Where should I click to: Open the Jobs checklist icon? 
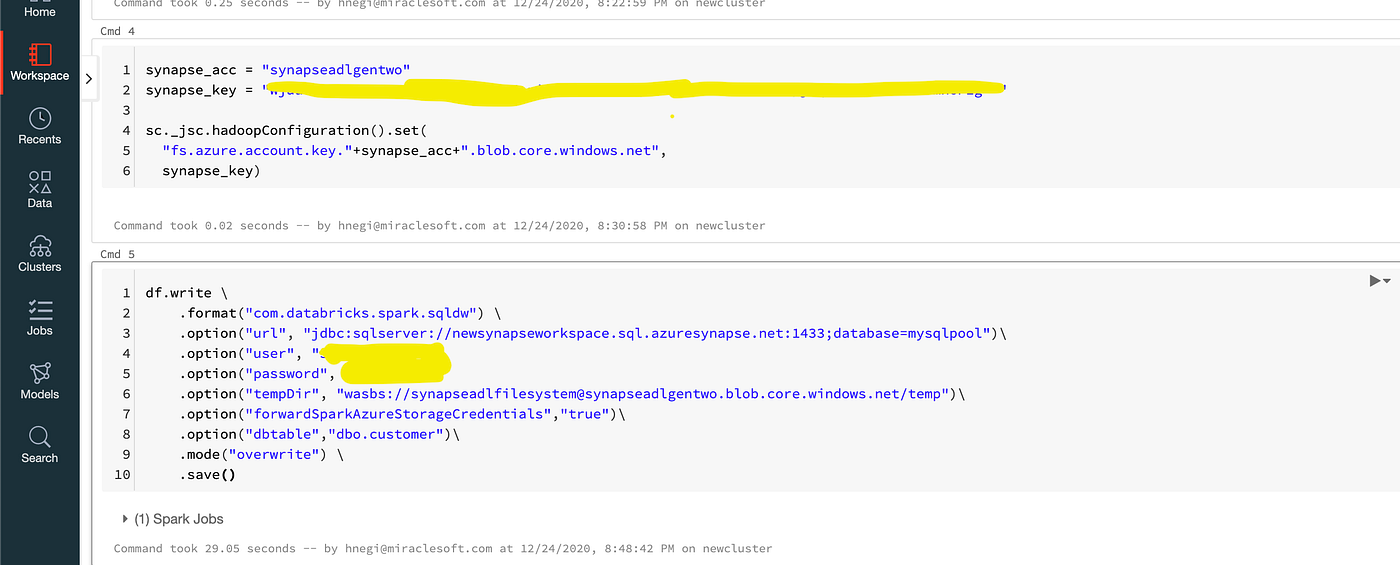click(40, 309)
